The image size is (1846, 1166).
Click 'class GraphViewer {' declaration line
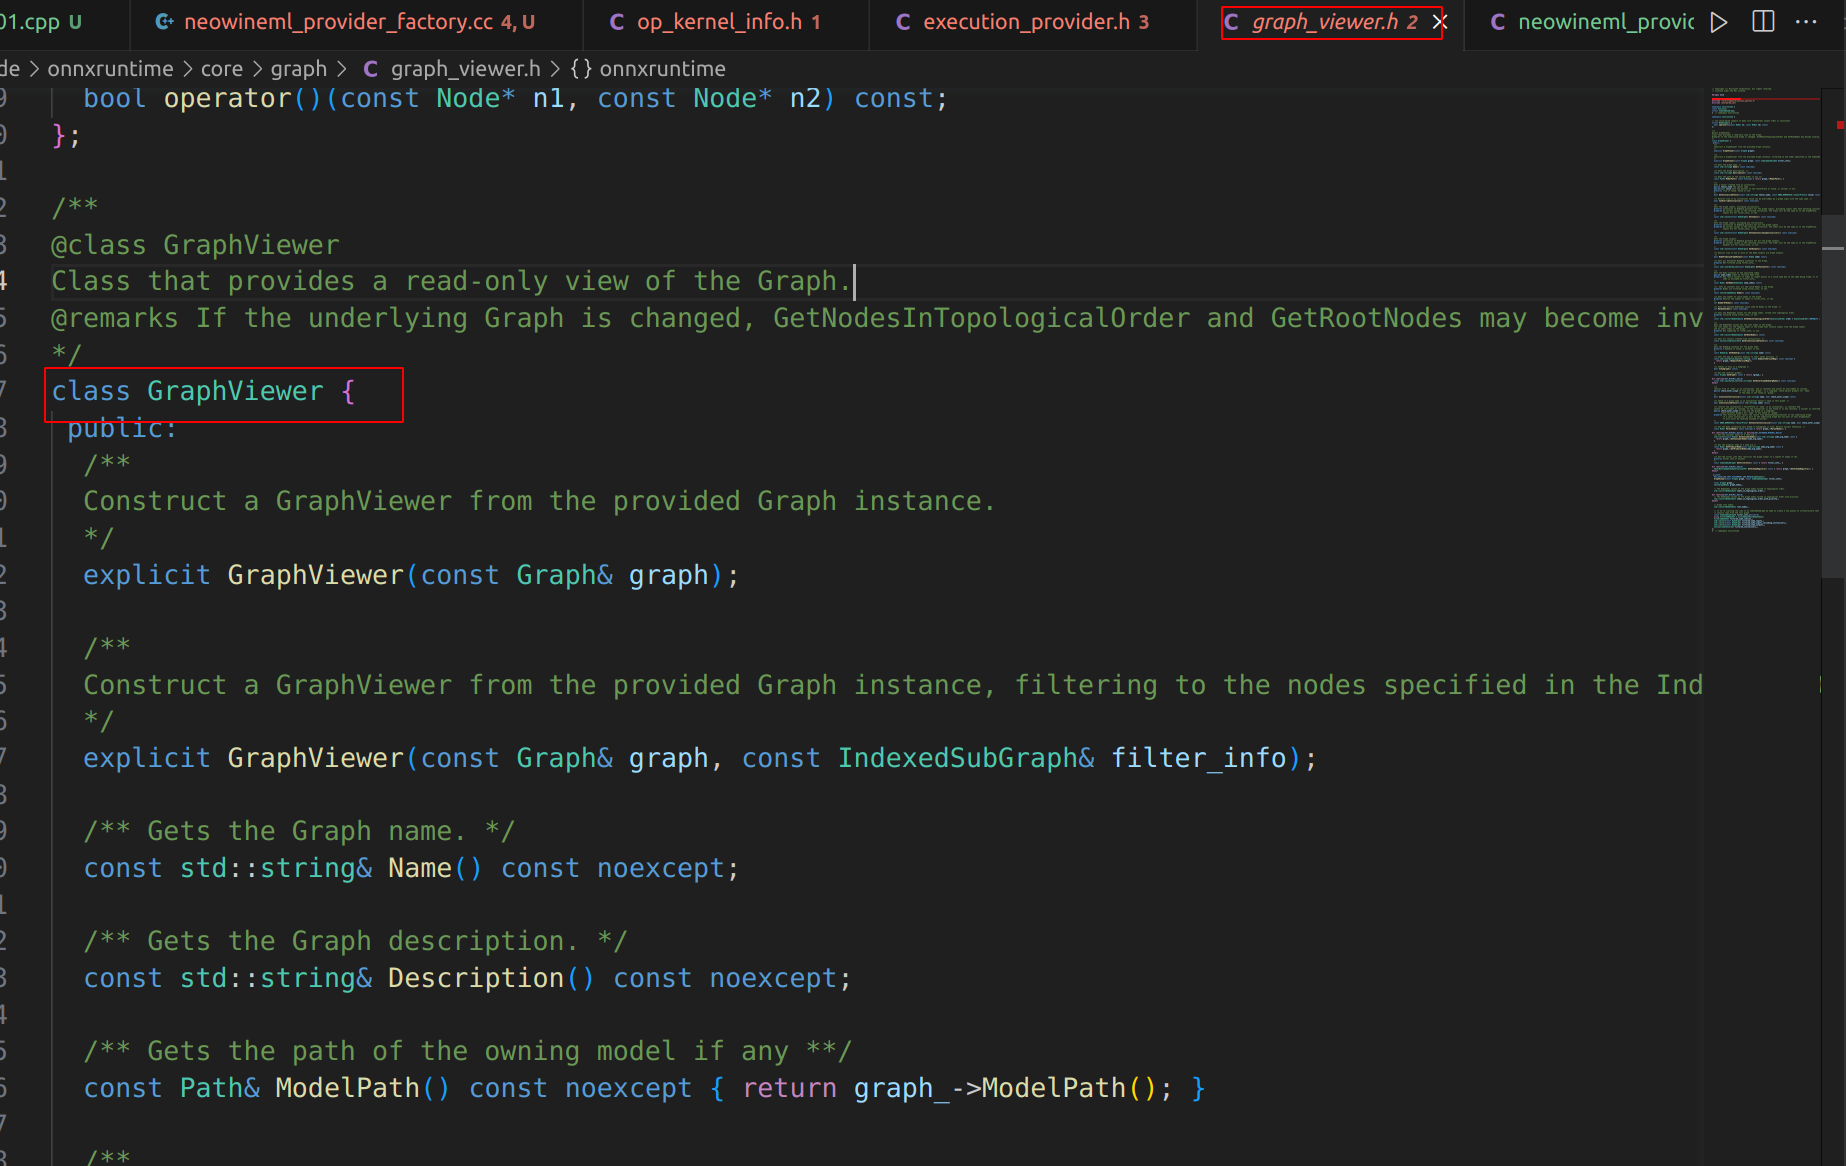click(x=203, y=392)
